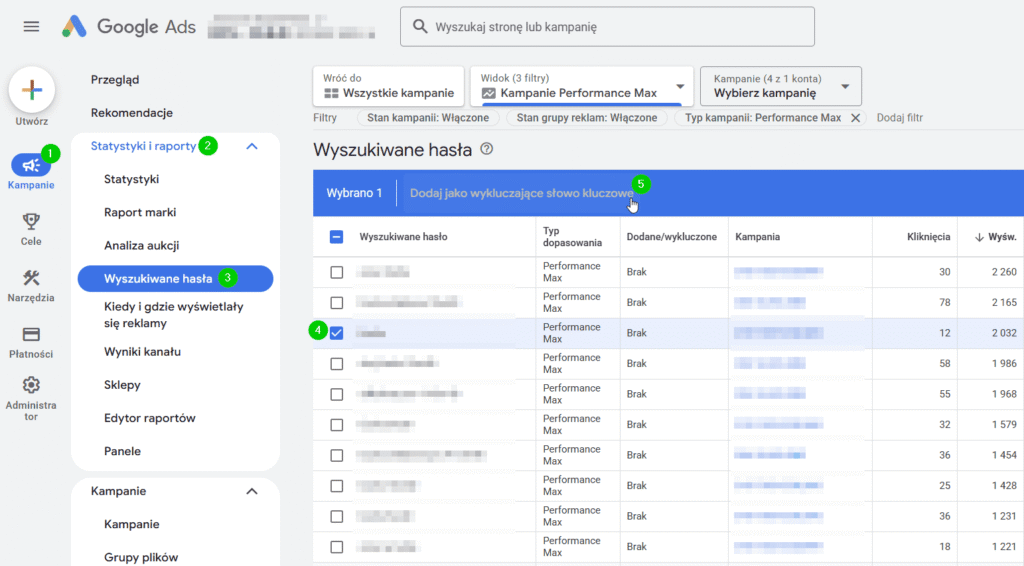Image resolution: width=1024 pixels, height=566 pixels.
Task: Check the row with 1 454 impressions
Action: (x=336, y=455)
